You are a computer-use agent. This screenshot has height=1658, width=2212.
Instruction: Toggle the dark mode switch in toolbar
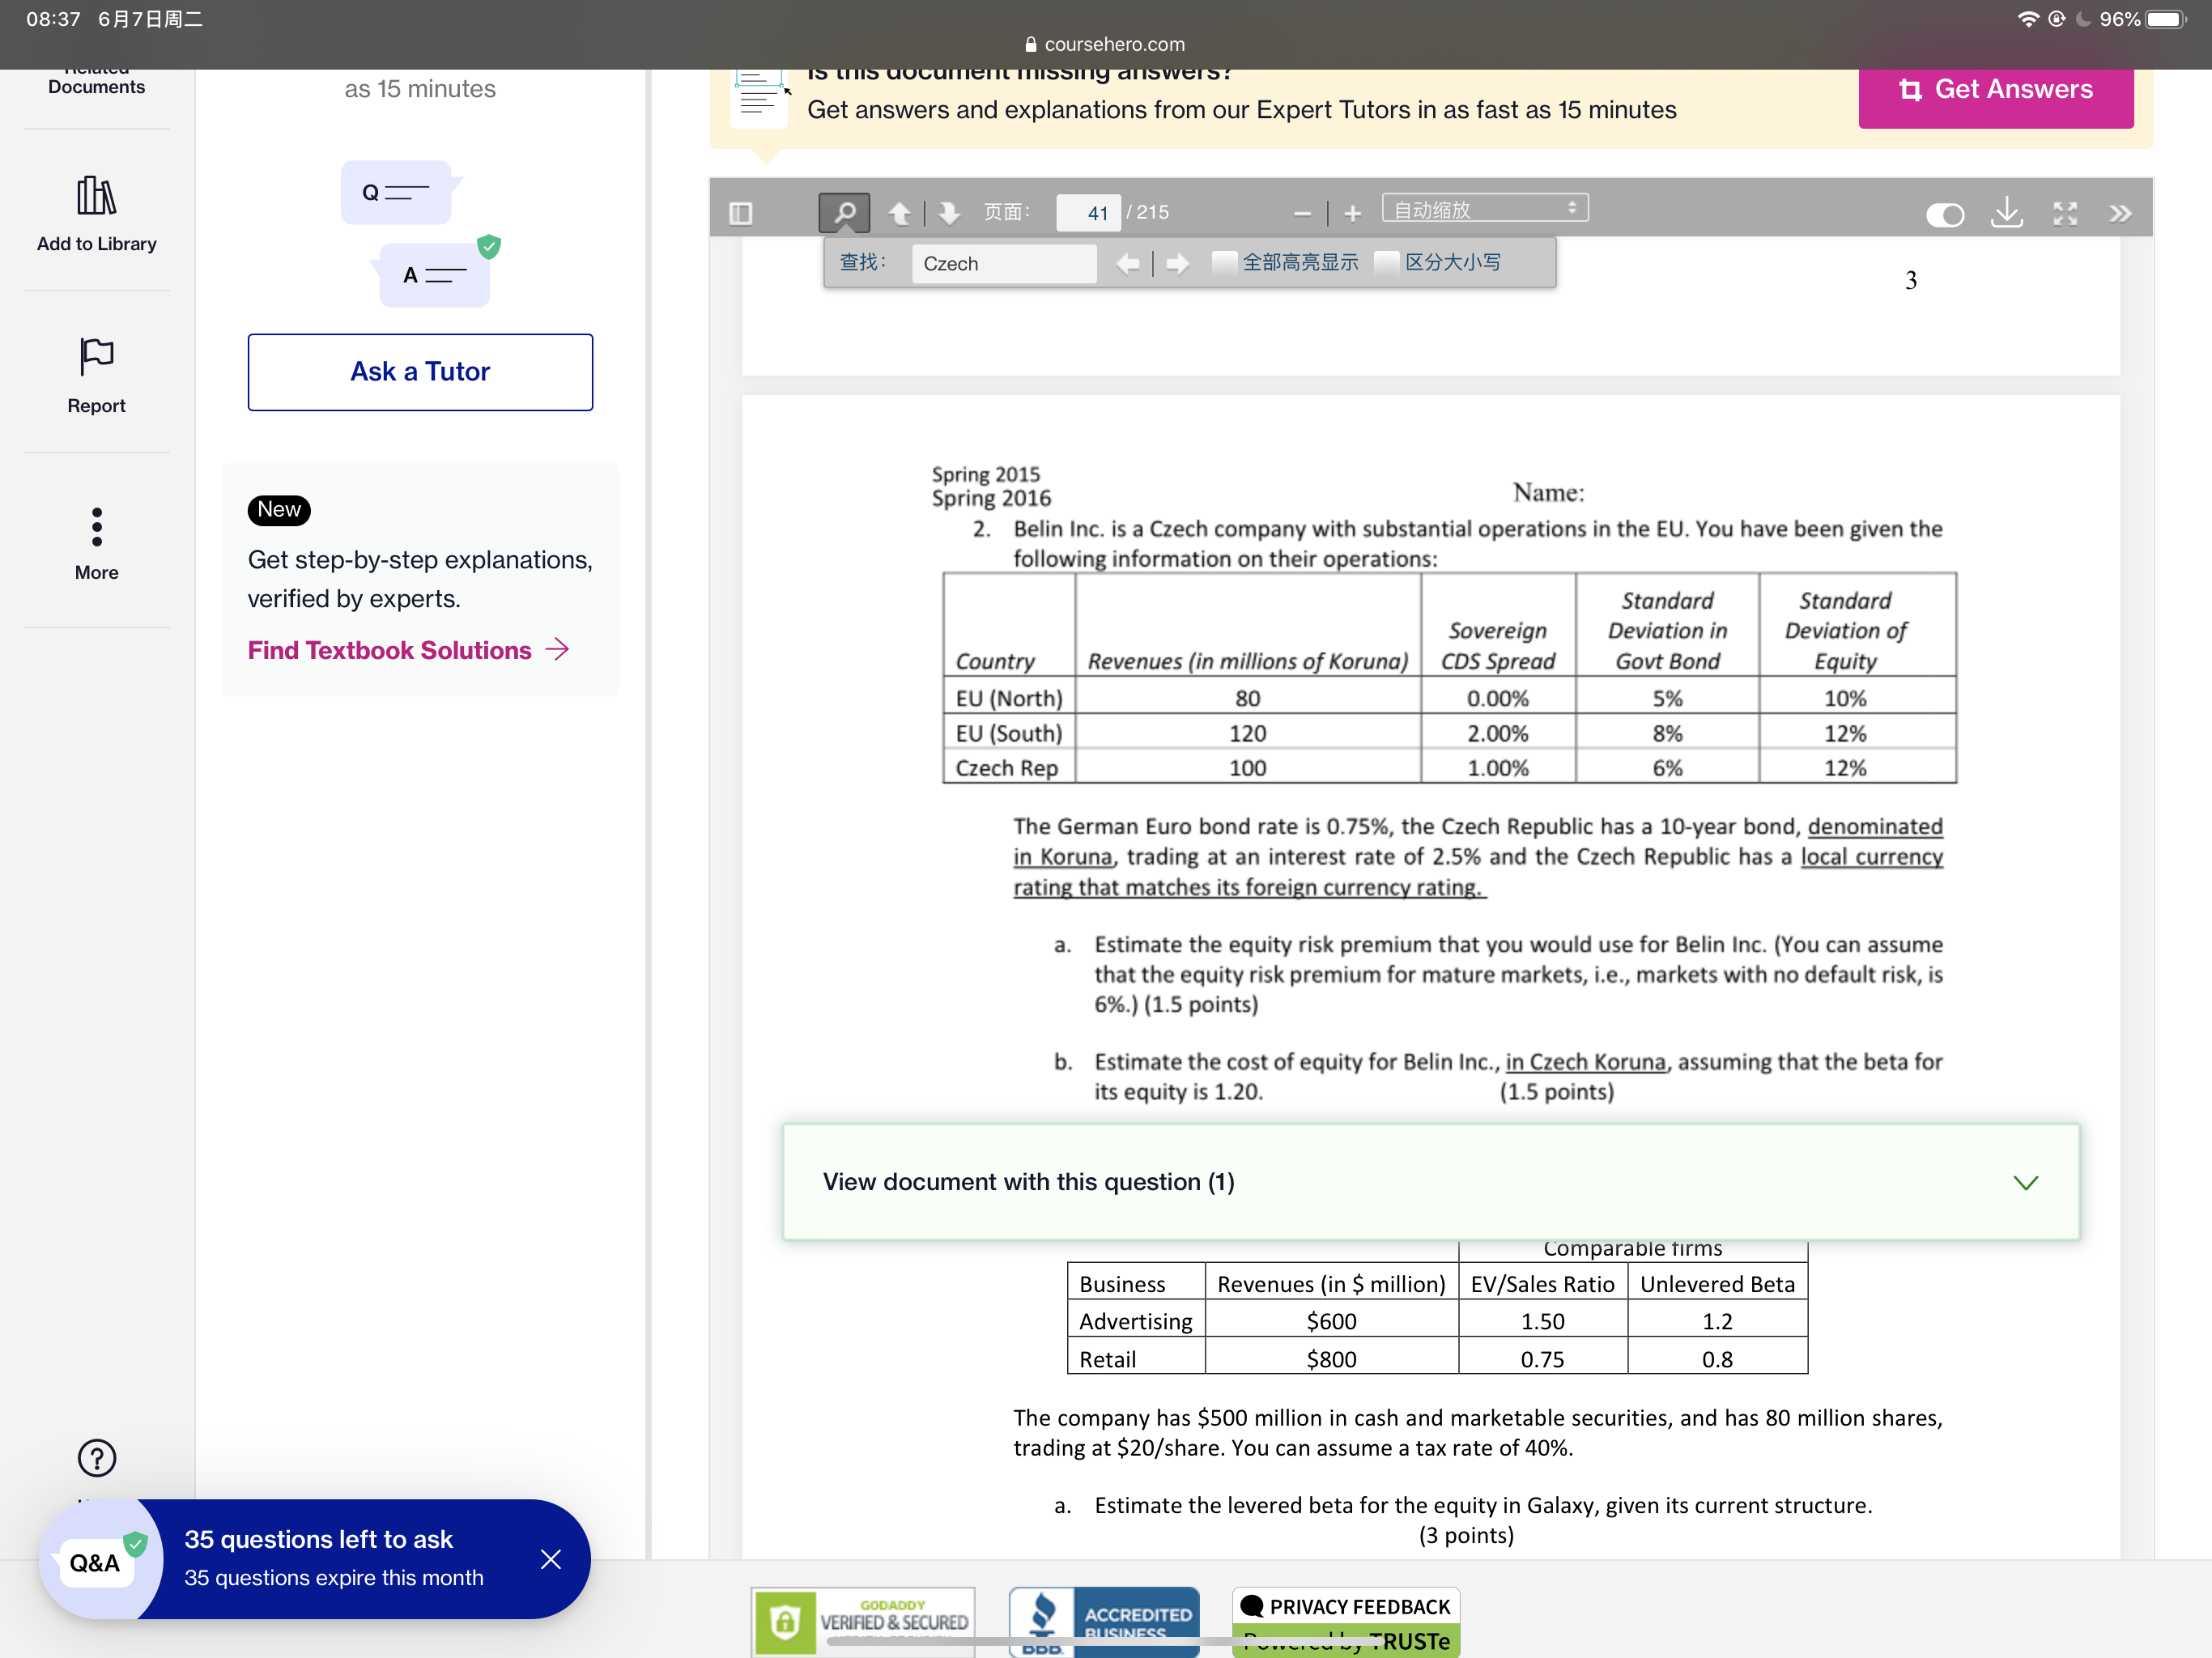(1944, 214)
